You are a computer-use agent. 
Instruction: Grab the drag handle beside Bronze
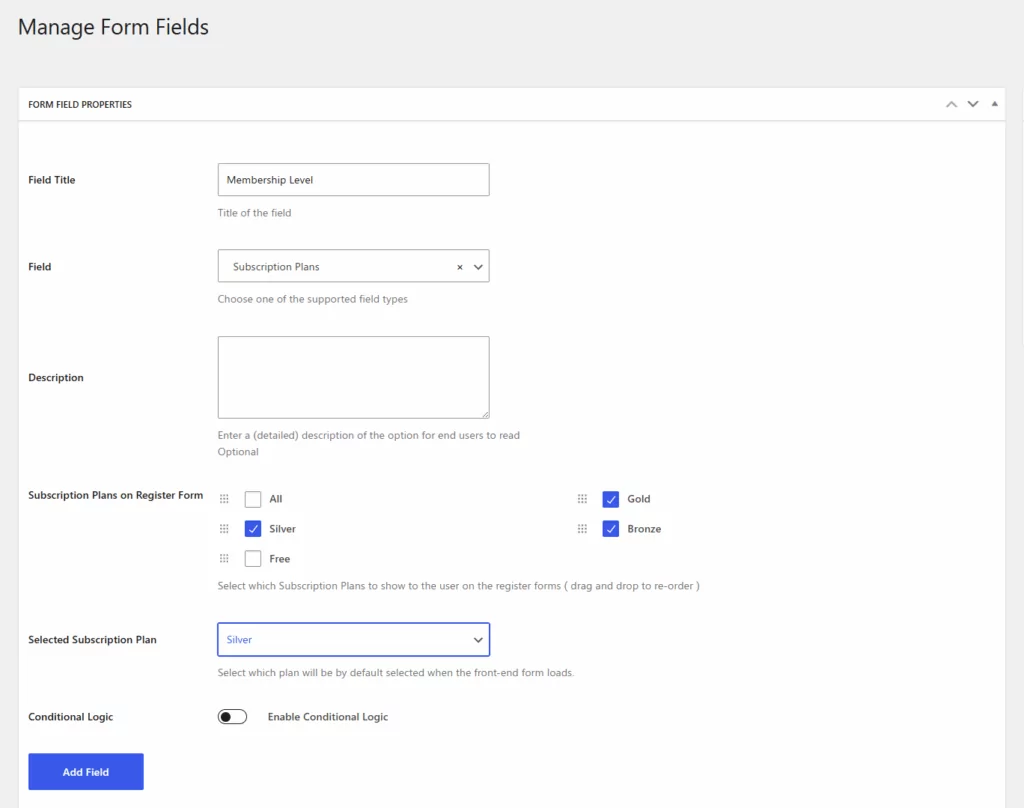tap(582, 529)
